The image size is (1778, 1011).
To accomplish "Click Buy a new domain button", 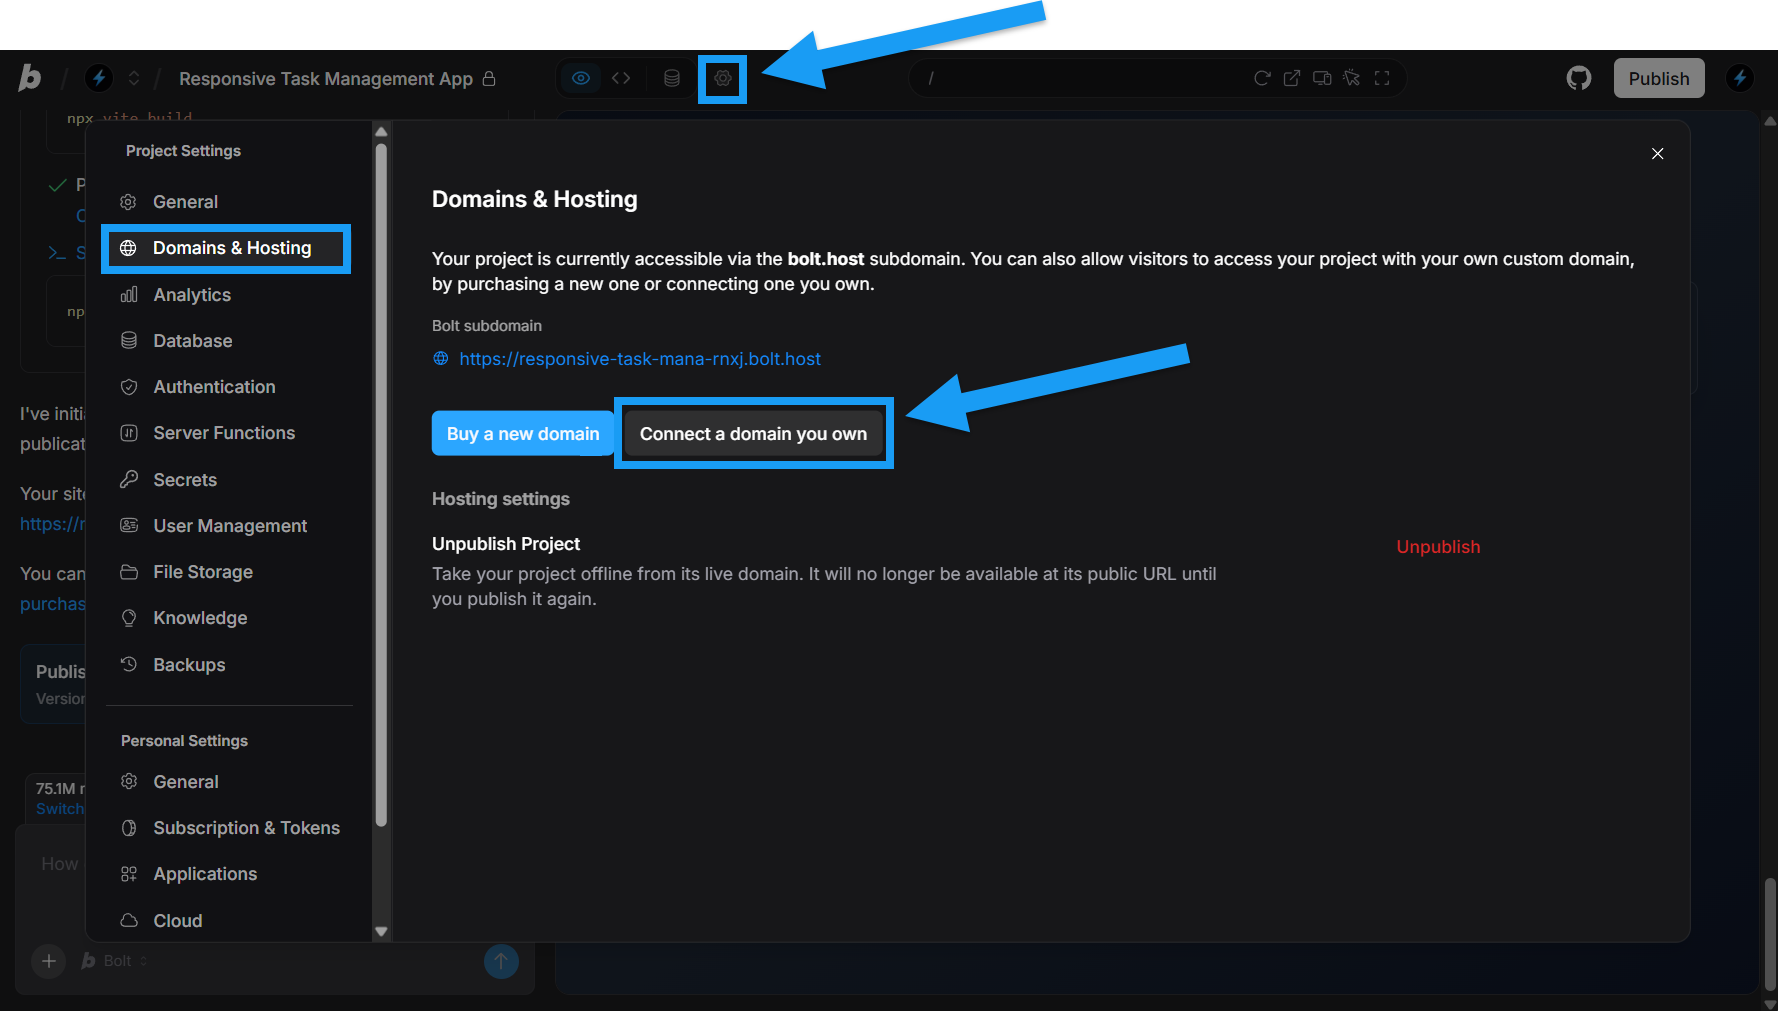I will pos(523,433).
